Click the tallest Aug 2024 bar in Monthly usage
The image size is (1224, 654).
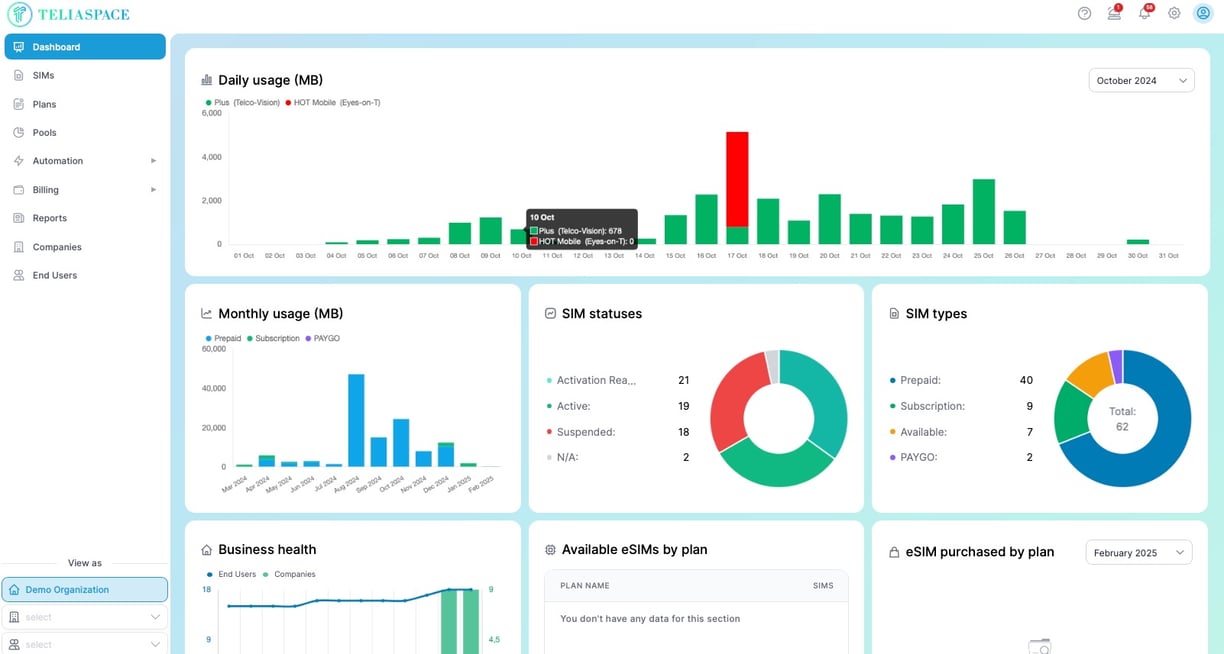tap(356, 420)
